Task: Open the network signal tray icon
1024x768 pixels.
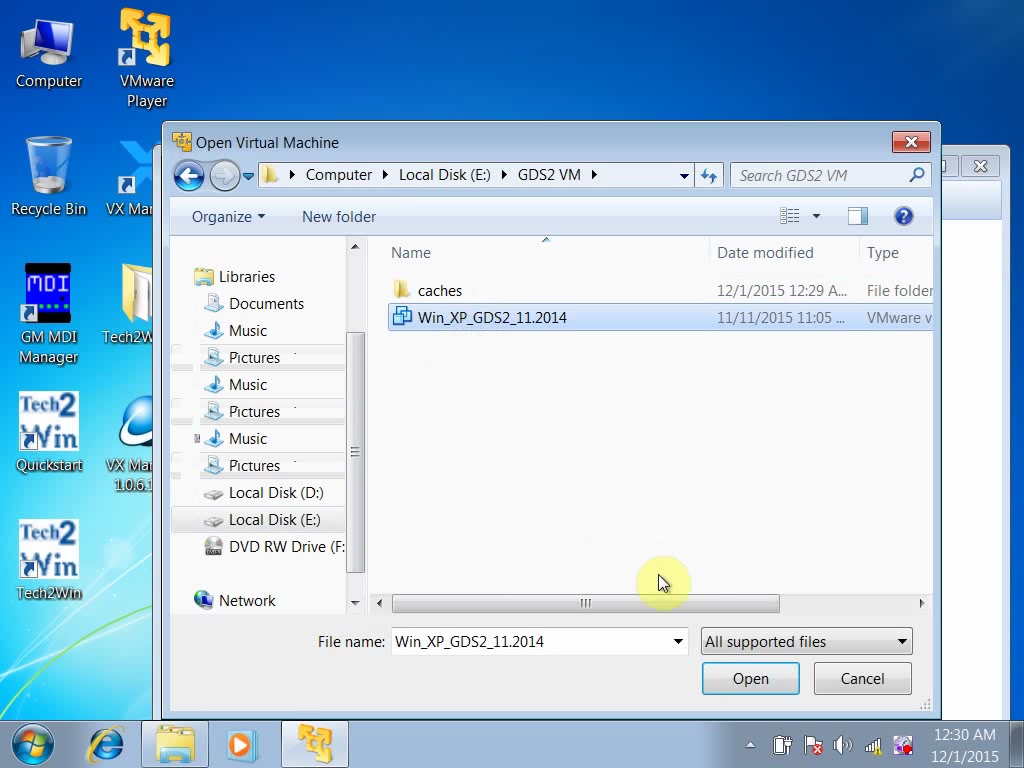Action: pyautogui.click(x=873, y=744)
